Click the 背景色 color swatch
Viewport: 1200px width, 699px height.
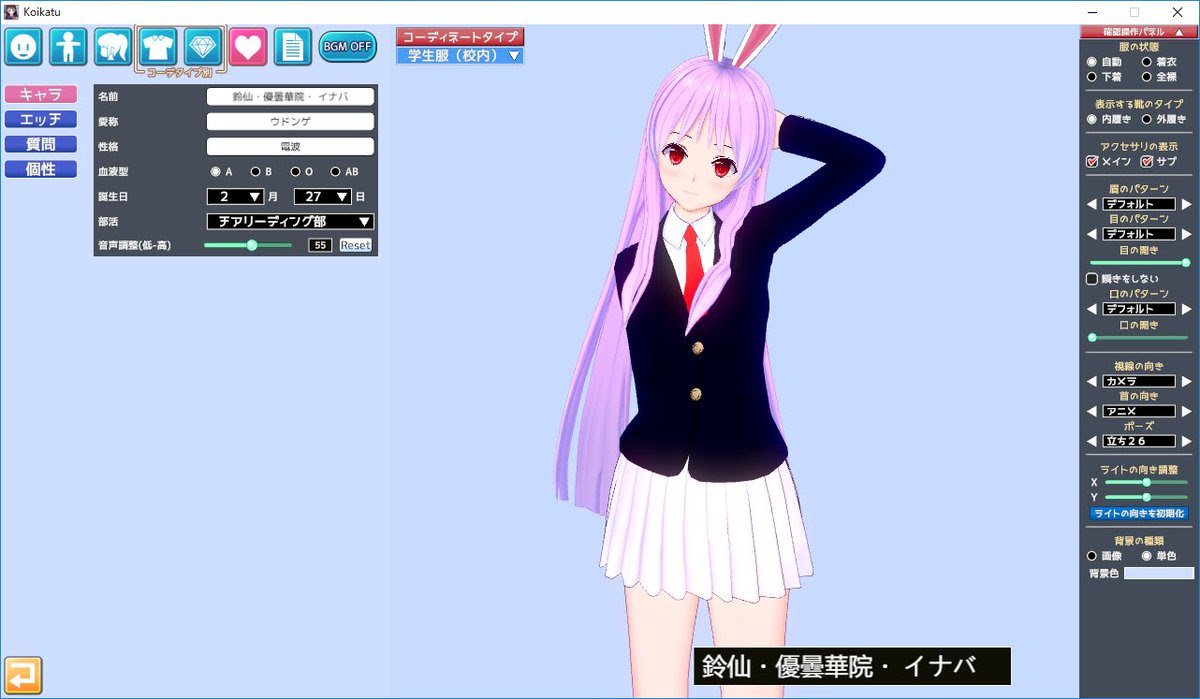[1159, 573]
